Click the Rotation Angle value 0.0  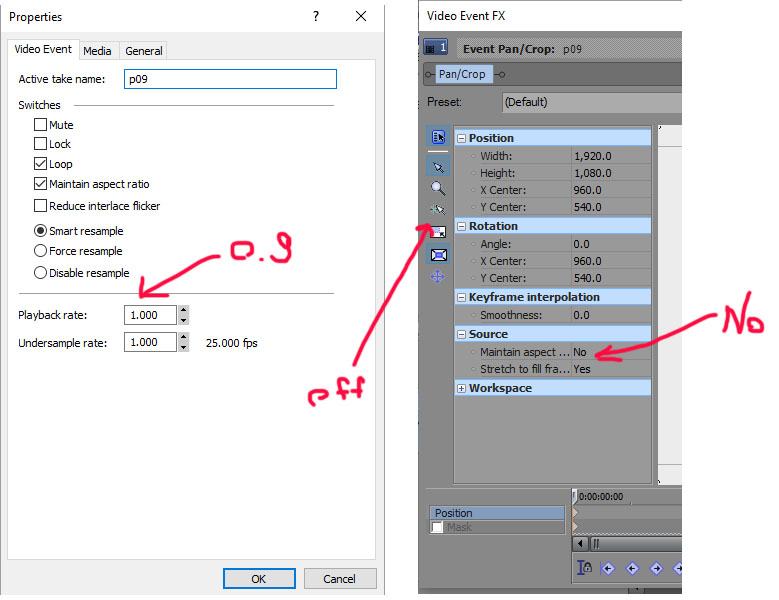click(x=611, y=244)
